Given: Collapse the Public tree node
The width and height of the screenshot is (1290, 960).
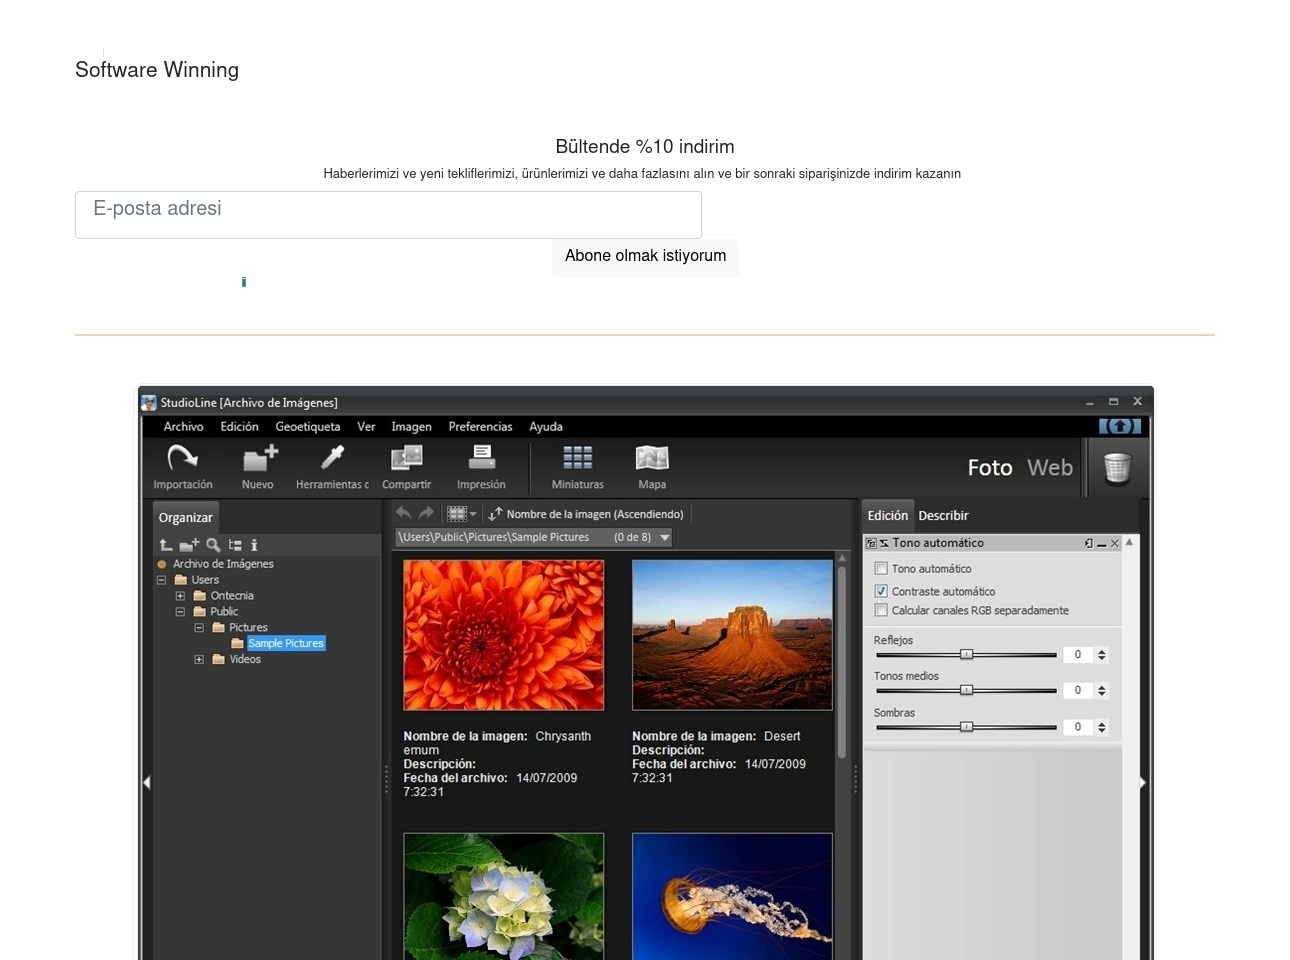Looking at the screenshot, I should [x=180, y=612].
